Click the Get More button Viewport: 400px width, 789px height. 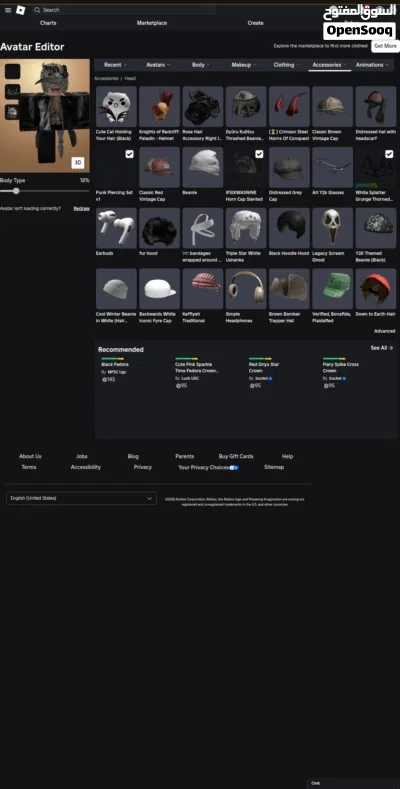tap(385, 46)
